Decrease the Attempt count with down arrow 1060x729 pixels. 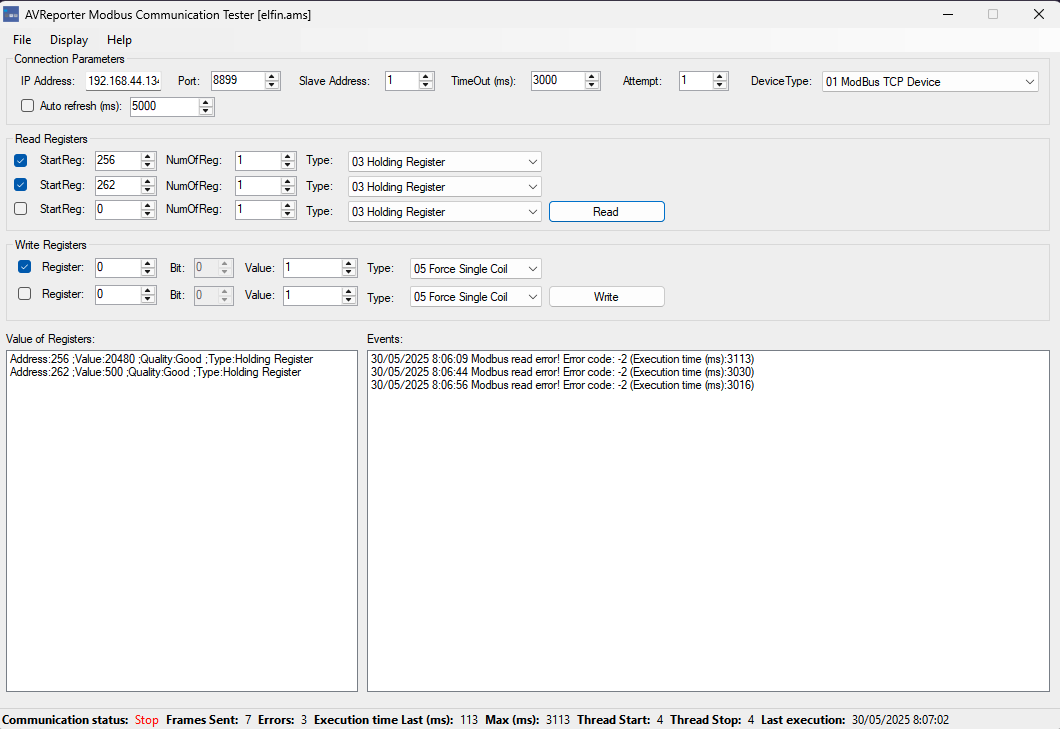720,86
